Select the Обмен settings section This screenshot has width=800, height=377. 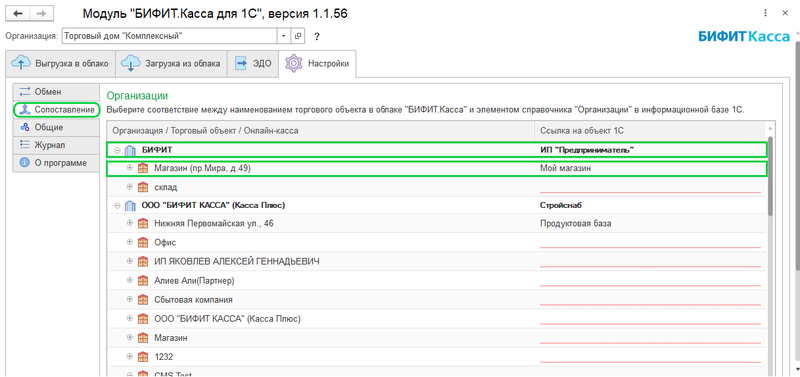click(56, 92)
